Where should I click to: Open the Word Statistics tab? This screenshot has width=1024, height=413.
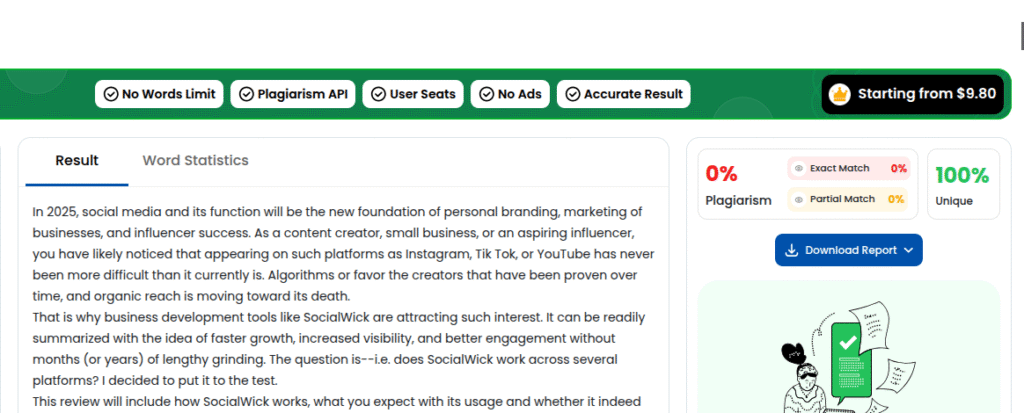tap(195, 161)
